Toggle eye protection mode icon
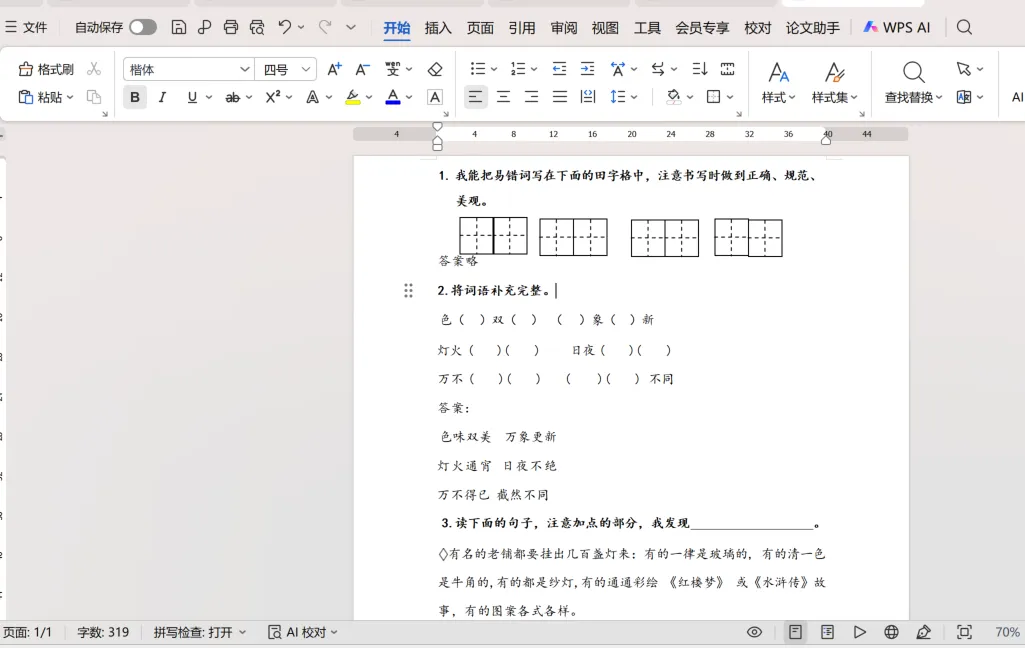This screenshot has height=648, width=1025. 754,632
